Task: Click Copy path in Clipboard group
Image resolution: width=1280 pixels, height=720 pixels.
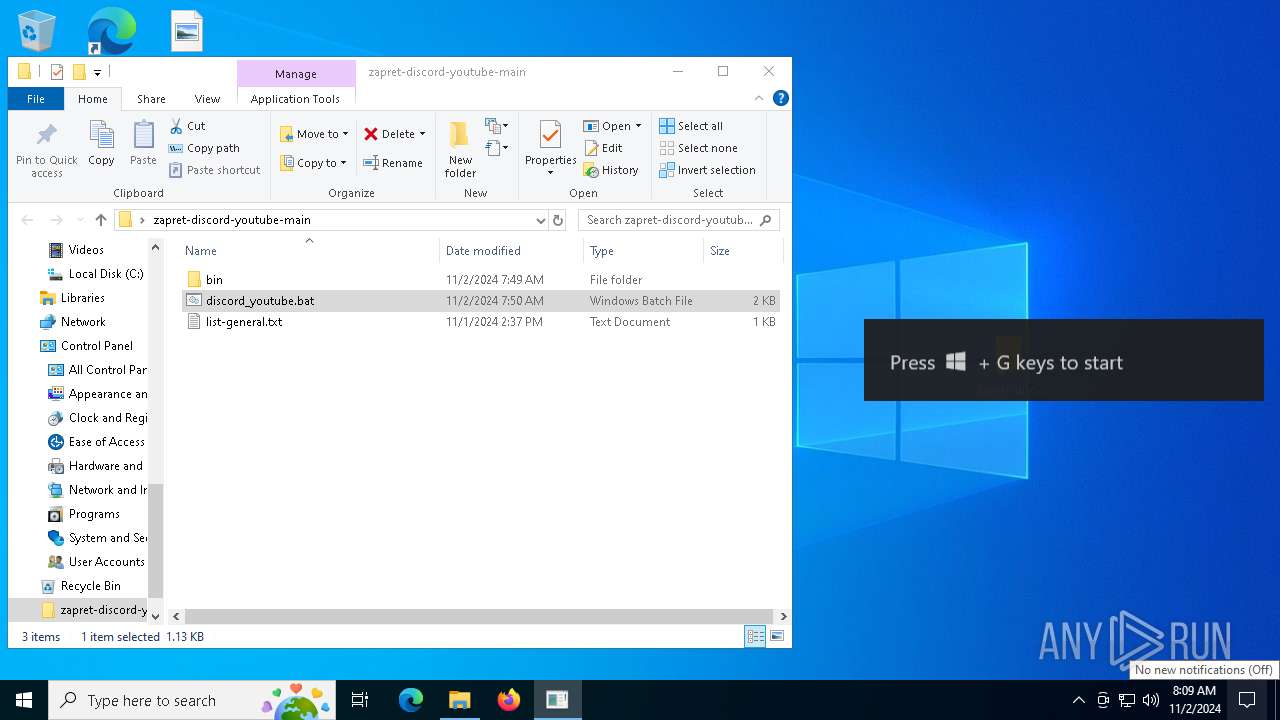Action: (204, 148)
